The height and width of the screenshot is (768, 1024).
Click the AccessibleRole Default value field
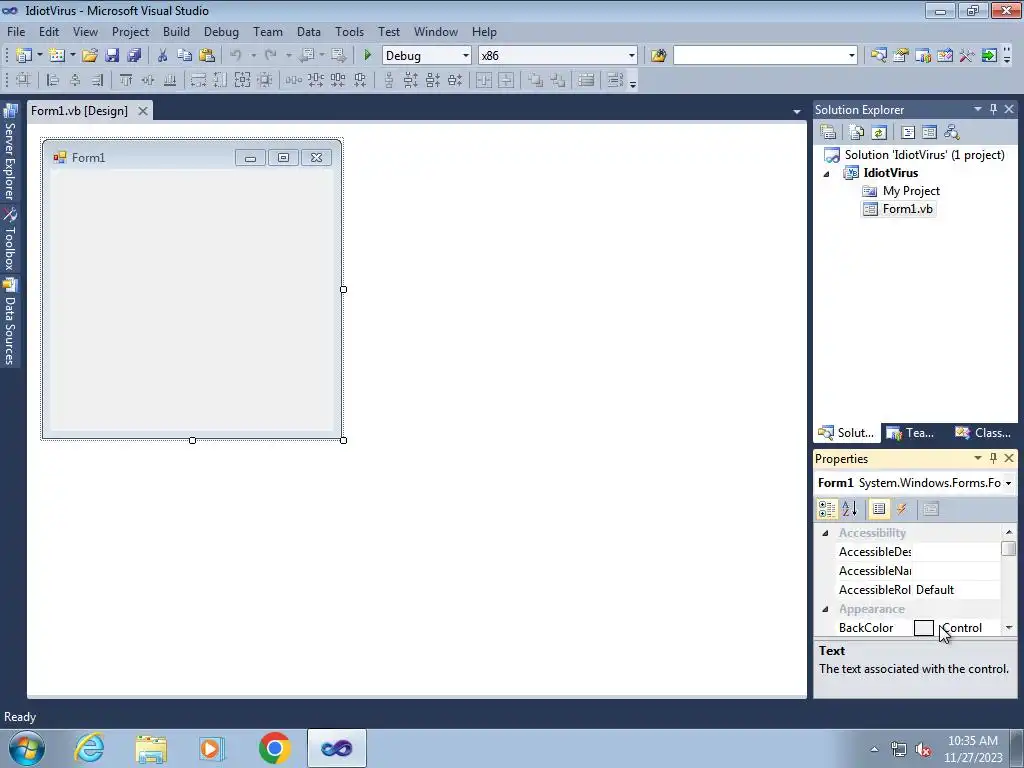coord(957,590)
